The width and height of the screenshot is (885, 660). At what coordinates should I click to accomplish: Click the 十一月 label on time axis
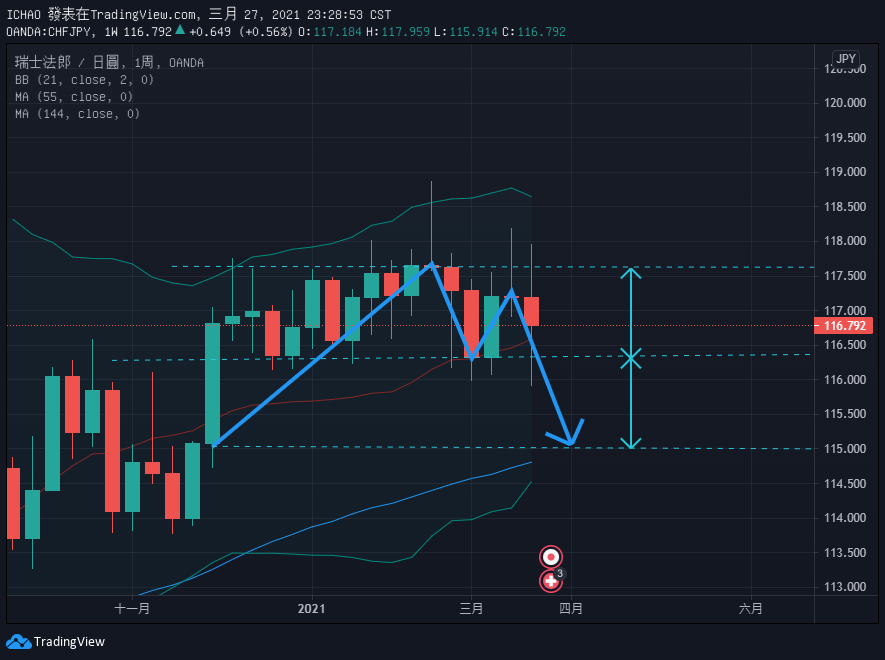pyautogui.click(x=132, y=609)
